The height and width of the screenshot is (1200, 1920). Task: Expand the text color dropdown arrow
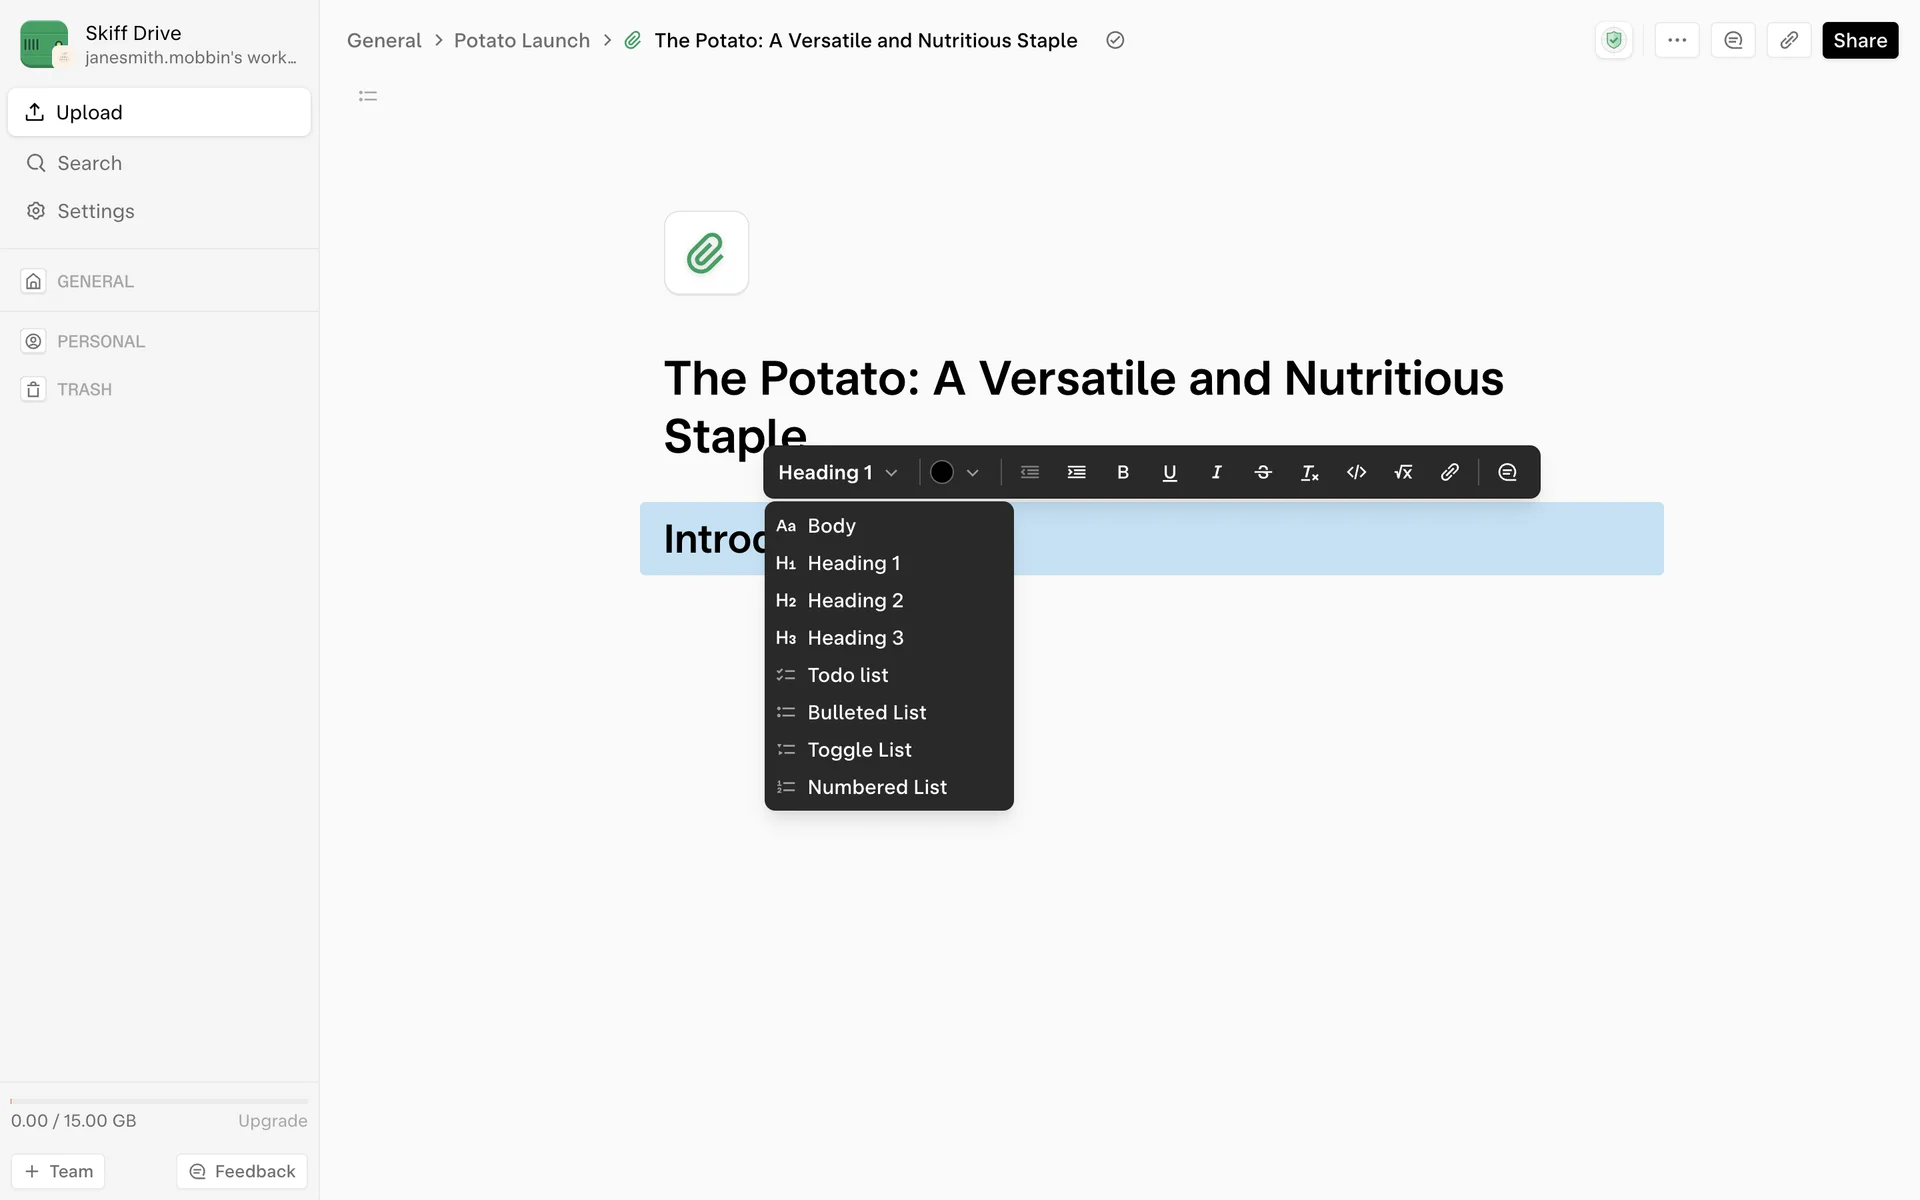[x=973, y=472]
